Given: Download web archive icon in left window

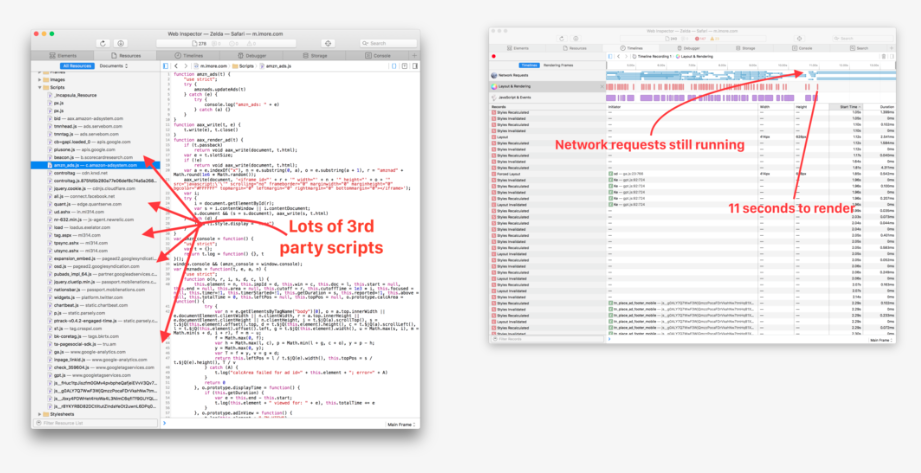Looking at the screenshot, I should 120,43.
